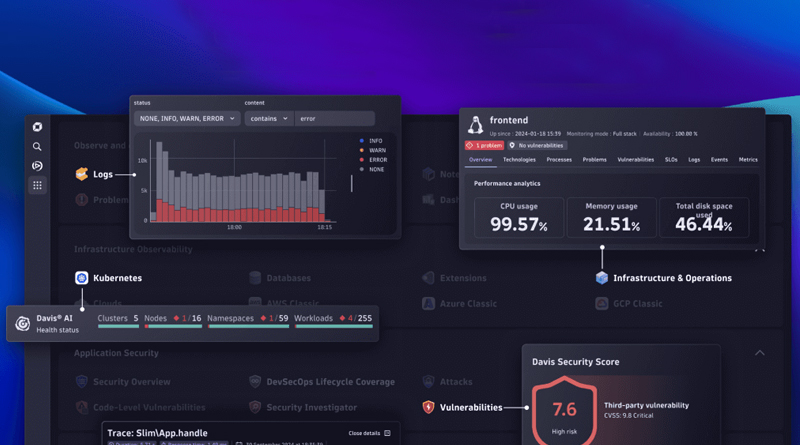Click the Extensions app icon
The width and height of the screenshot is (800, 445).
(x=429, y=278)
